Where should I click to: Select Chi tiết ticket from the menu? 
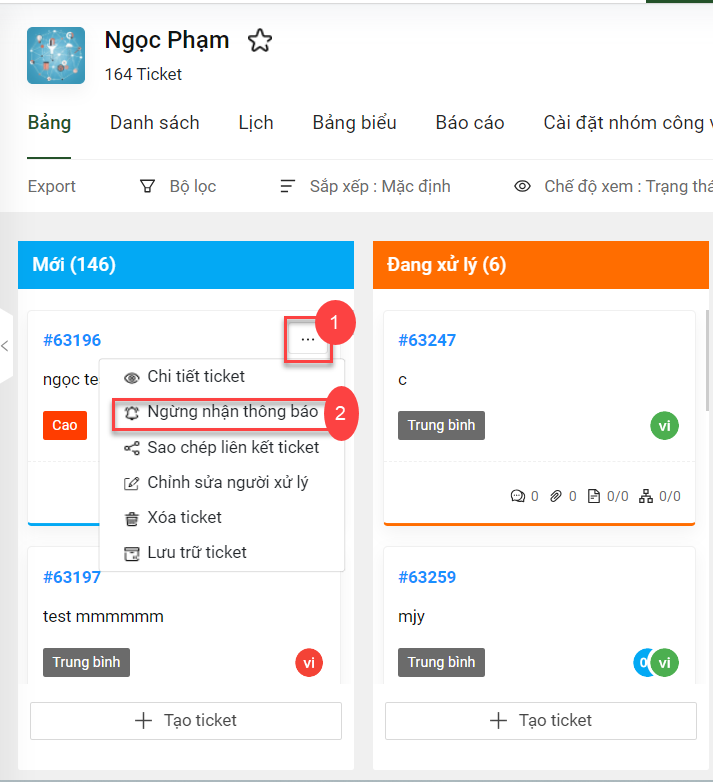196,376
